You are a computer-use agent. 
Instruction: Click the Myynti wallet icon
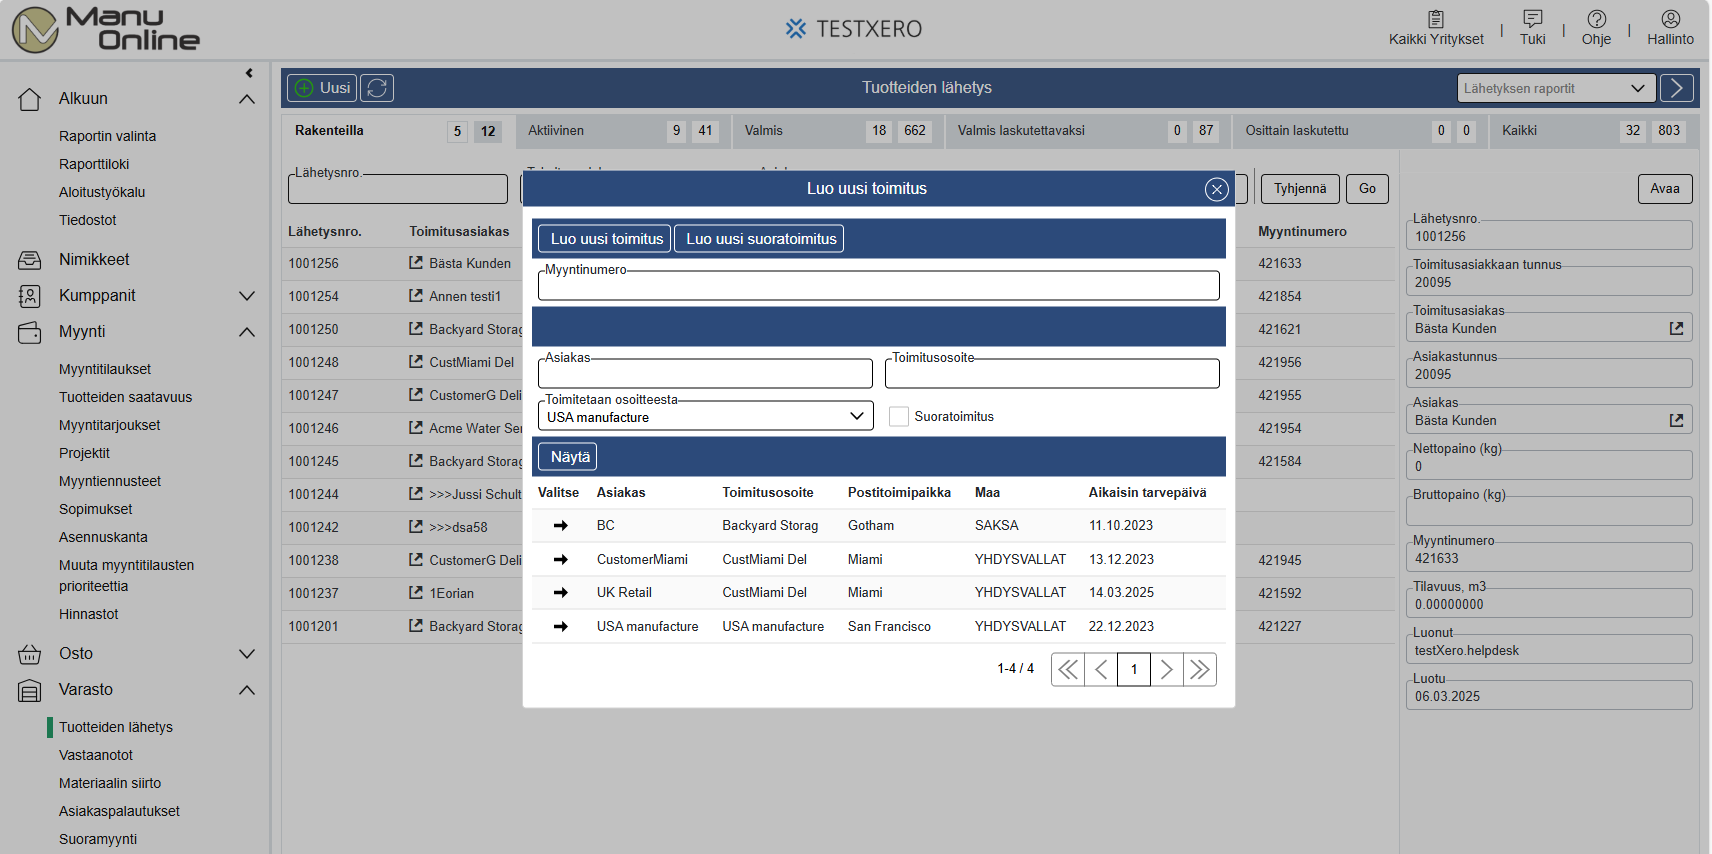tap(30, 332)
